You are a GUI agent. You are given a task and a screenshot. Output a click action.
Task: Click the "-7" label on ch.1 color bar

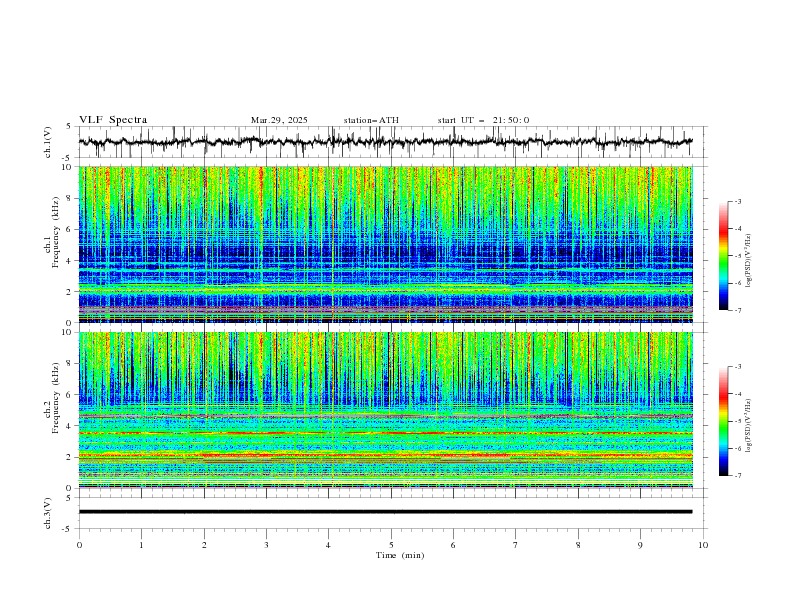coord(738,310)
